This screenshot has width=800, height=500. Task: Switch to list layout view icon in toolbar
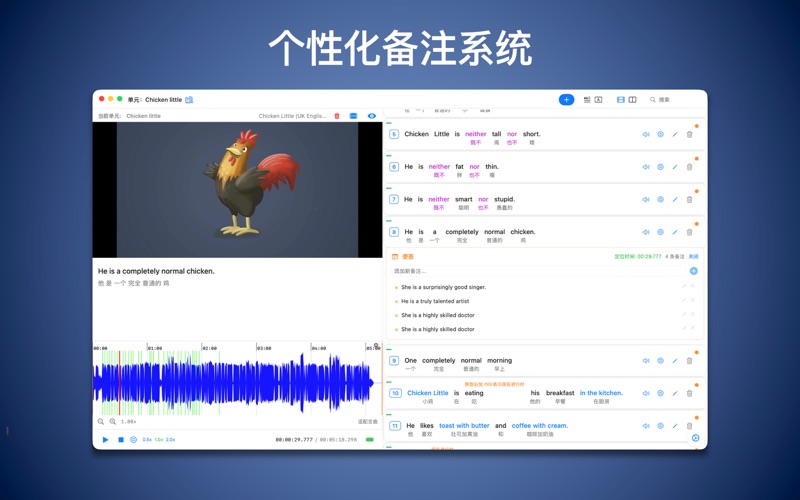coord(587,99)
